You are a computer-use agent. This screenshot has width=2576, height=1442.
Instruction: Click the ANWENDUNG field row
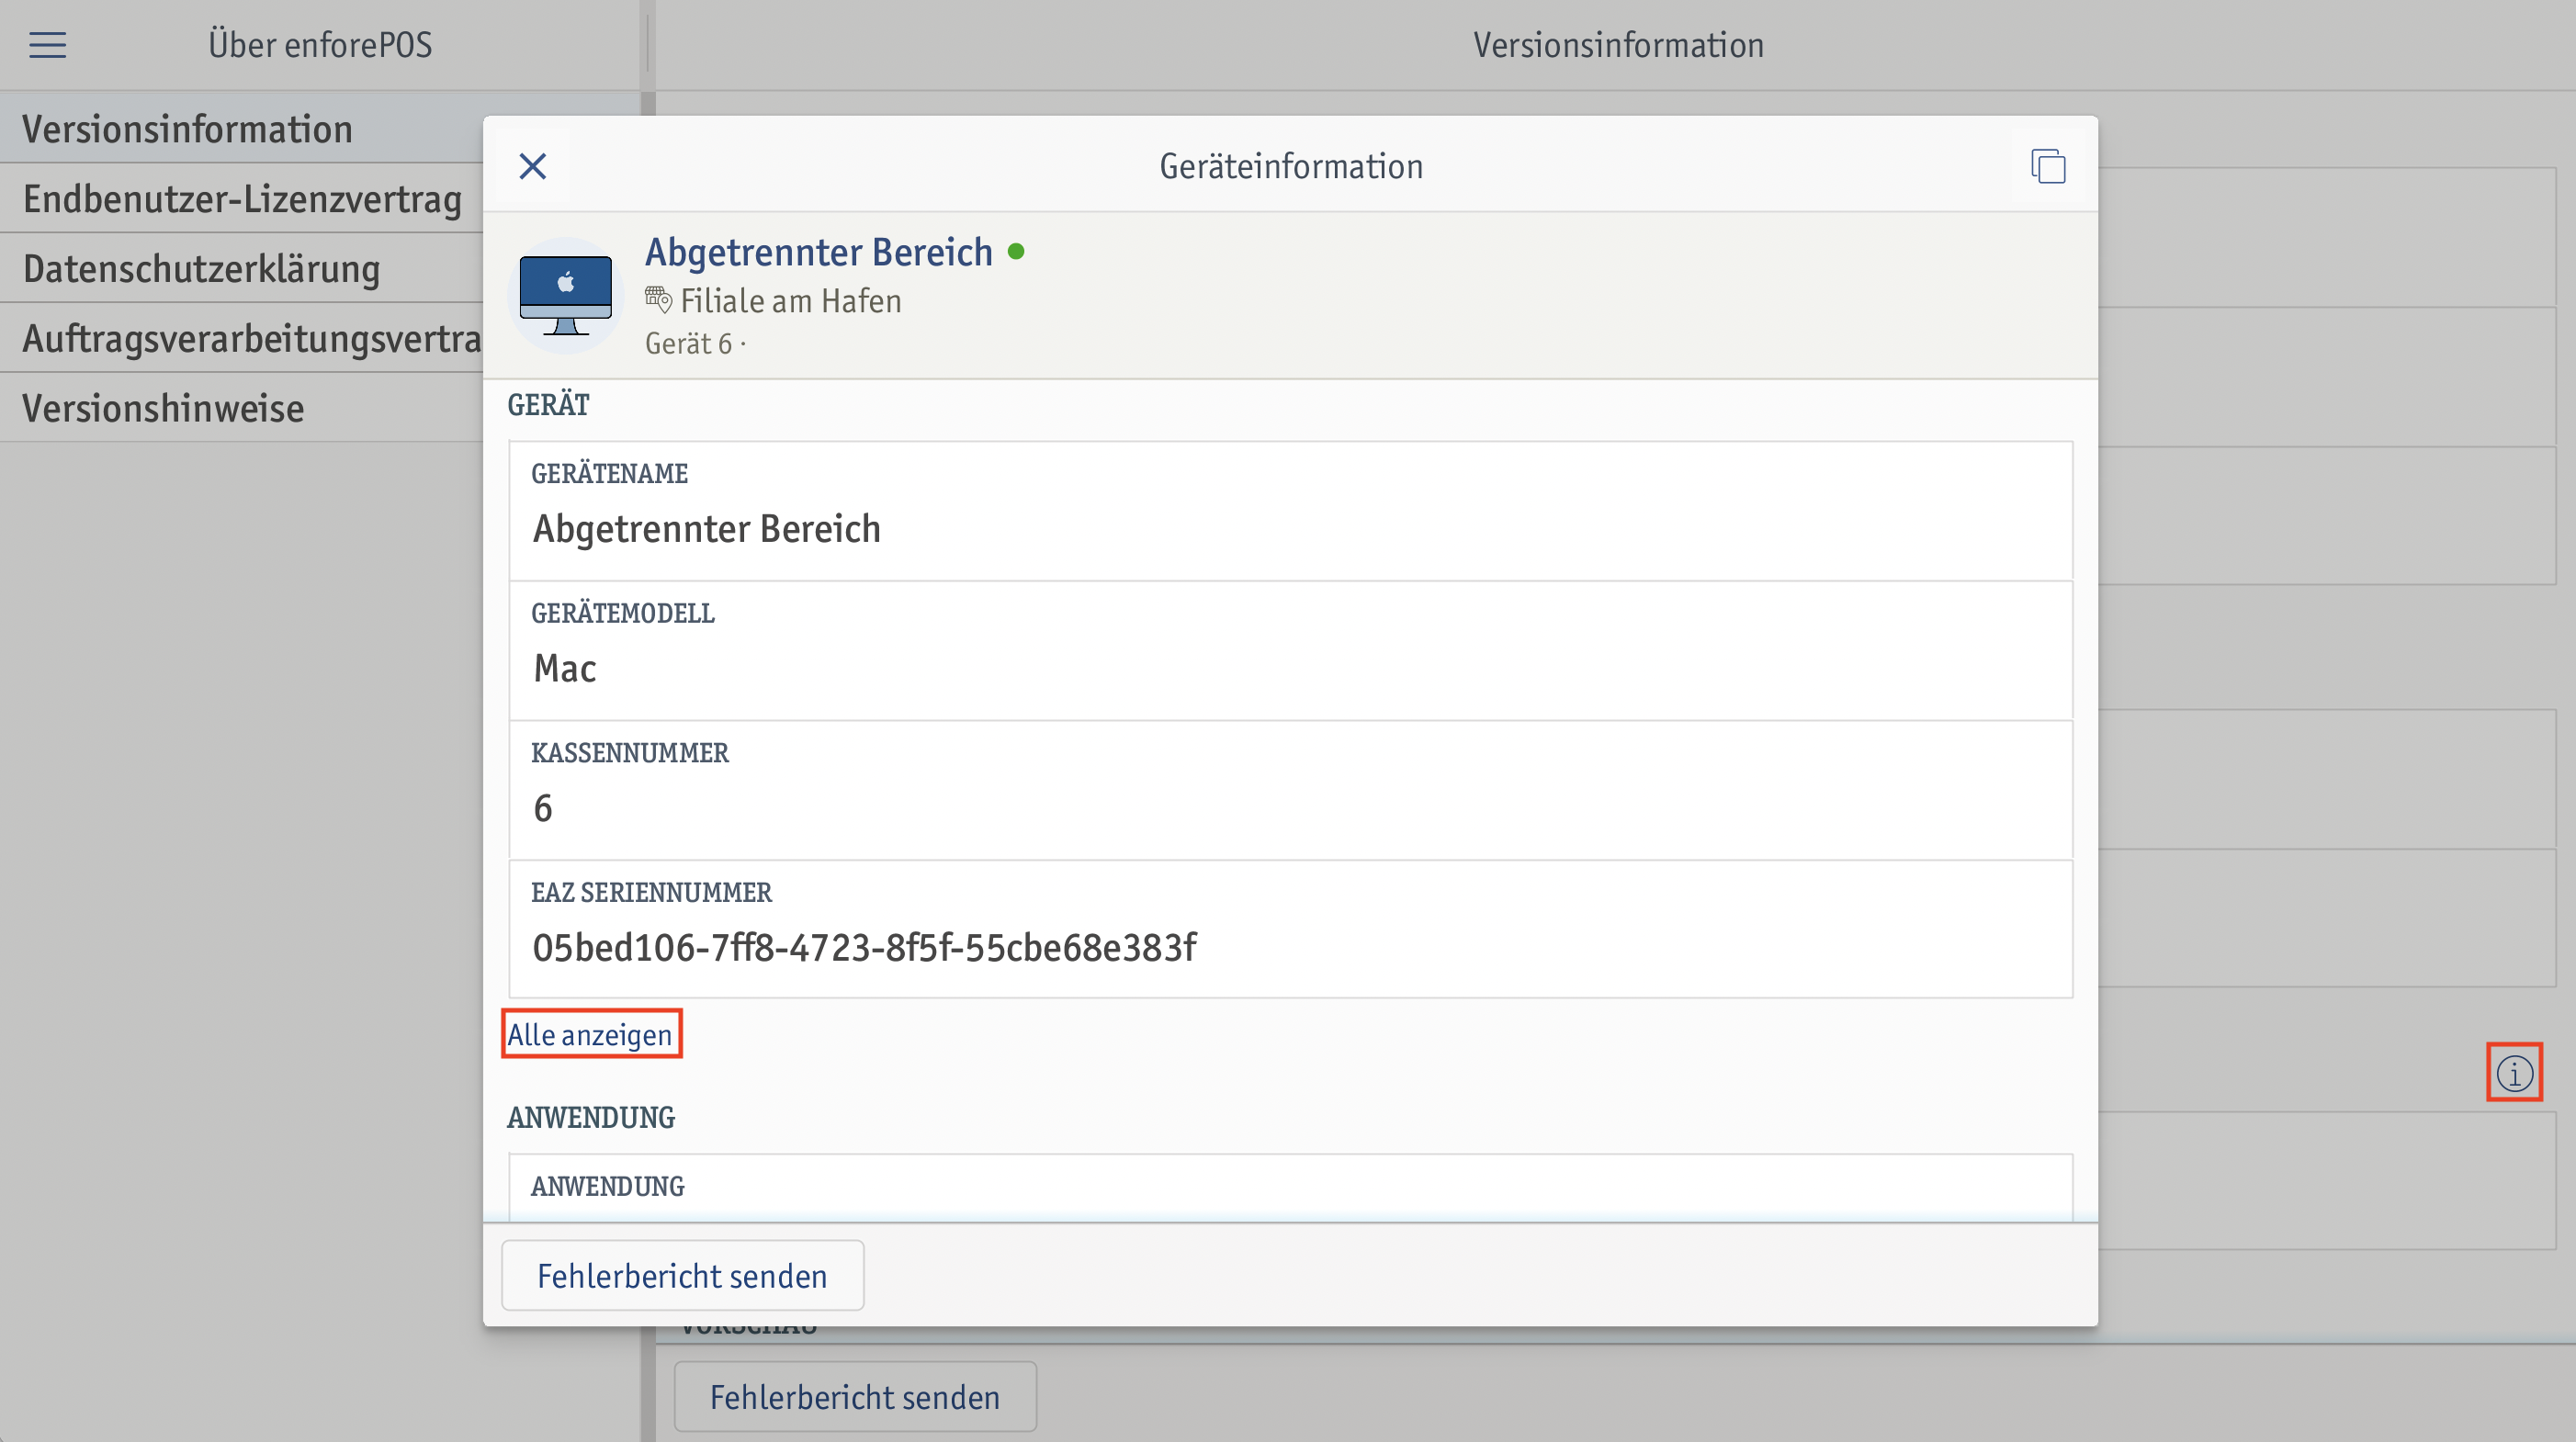click(1291, 1187)
